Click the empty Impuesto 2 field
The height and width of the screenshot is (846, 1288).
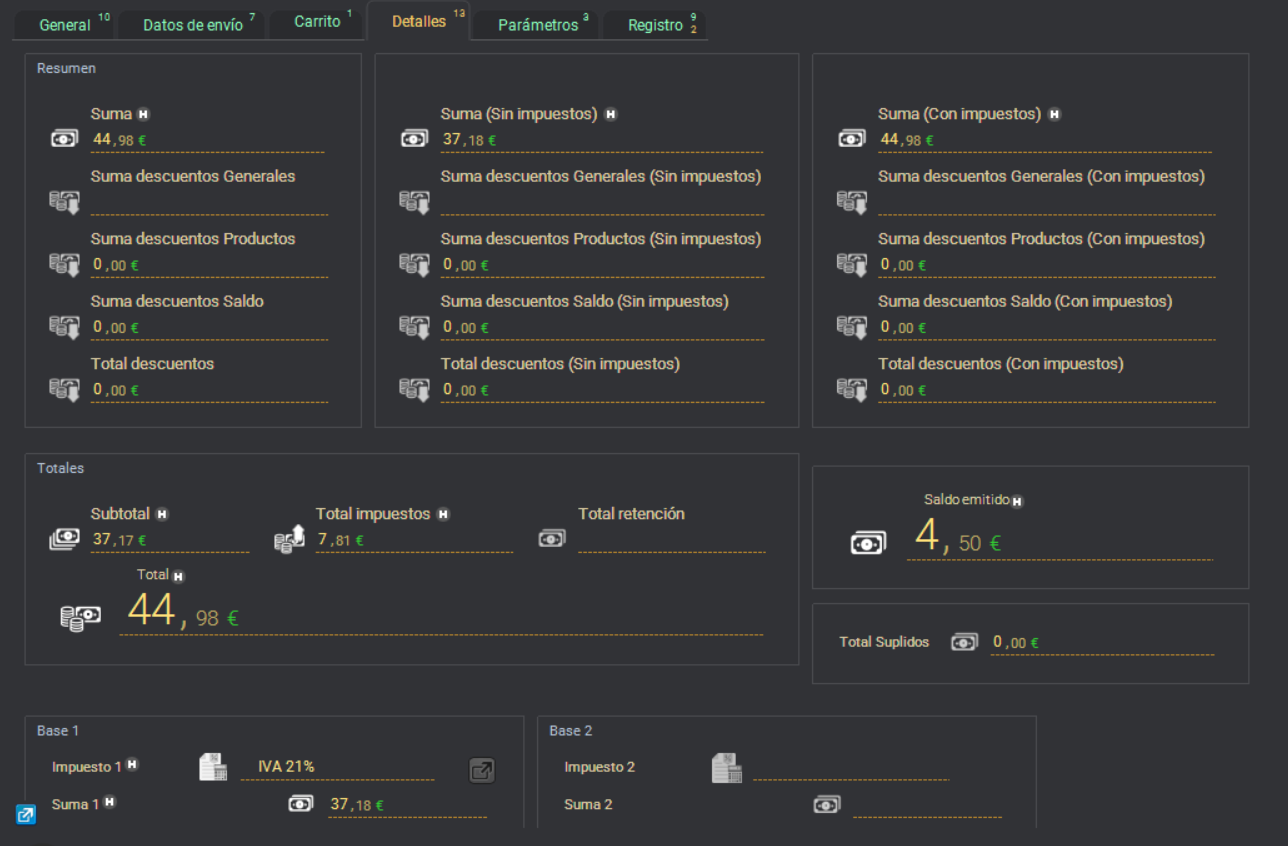(x=850, y=768)
